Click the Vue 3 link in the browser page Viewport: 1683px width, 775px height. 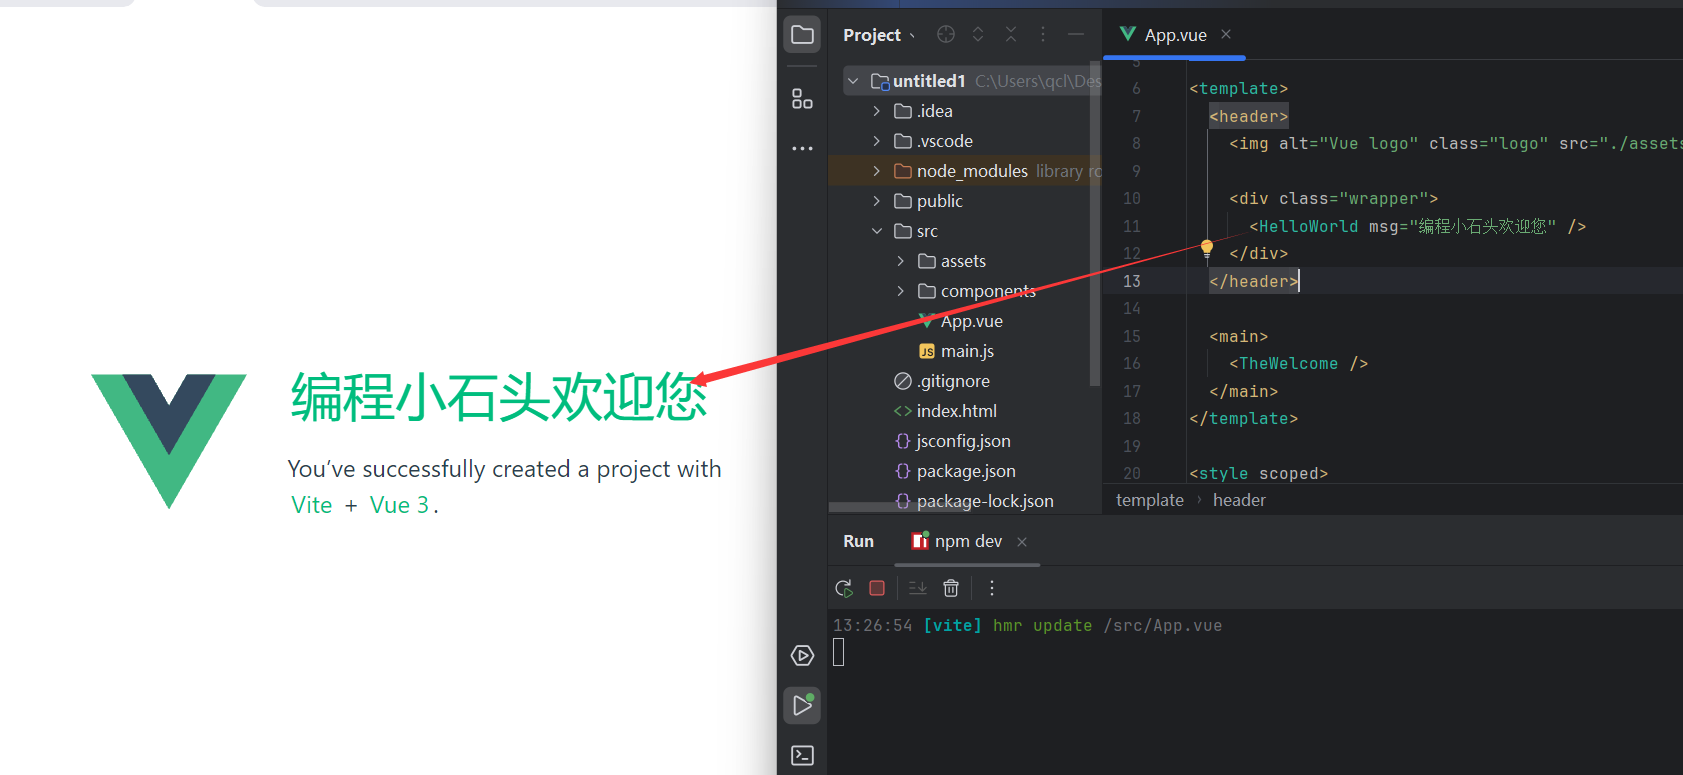click(x=399, y=505)
